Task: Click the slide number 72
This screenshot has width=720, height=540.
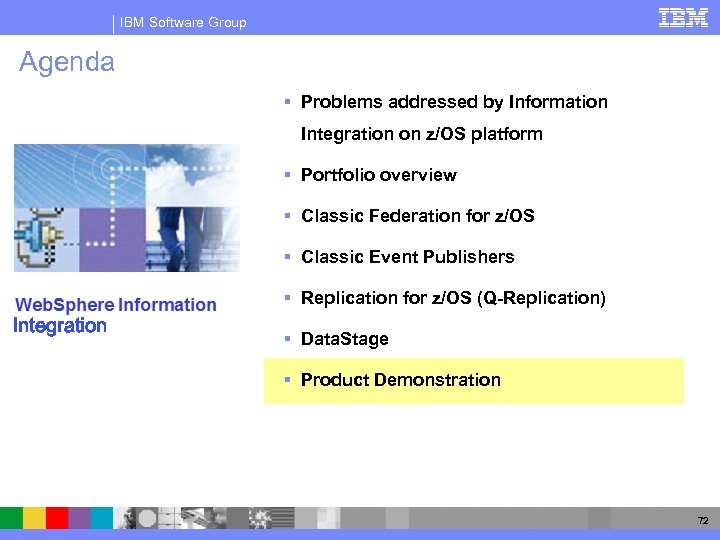Action: pyautogui.click(x=703, y=520)
